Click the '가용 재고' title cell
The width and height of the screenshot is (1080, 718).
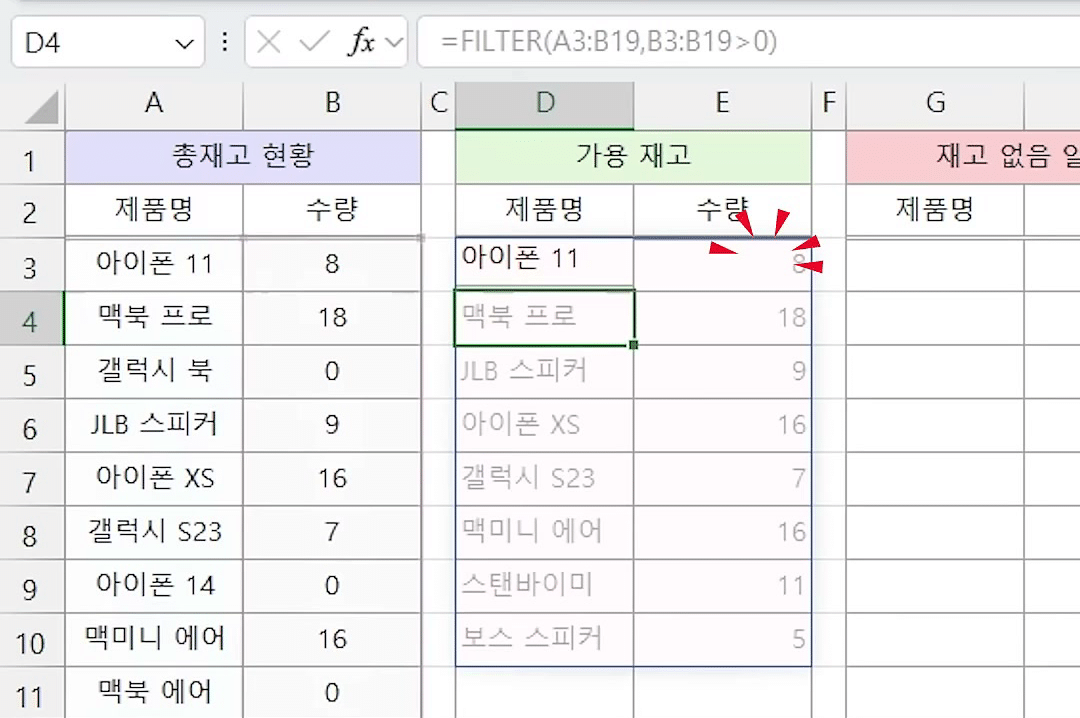pyautogui.click(x=633, y=157)
